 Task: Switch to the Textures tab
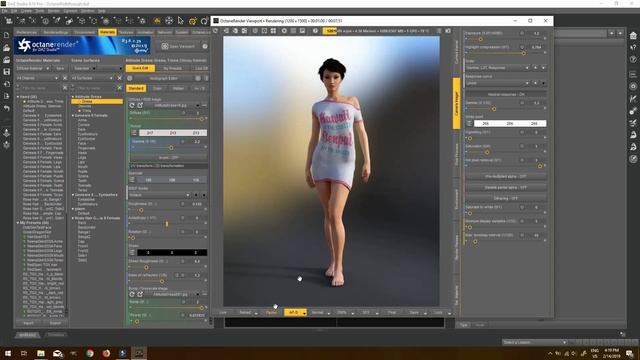126,32
